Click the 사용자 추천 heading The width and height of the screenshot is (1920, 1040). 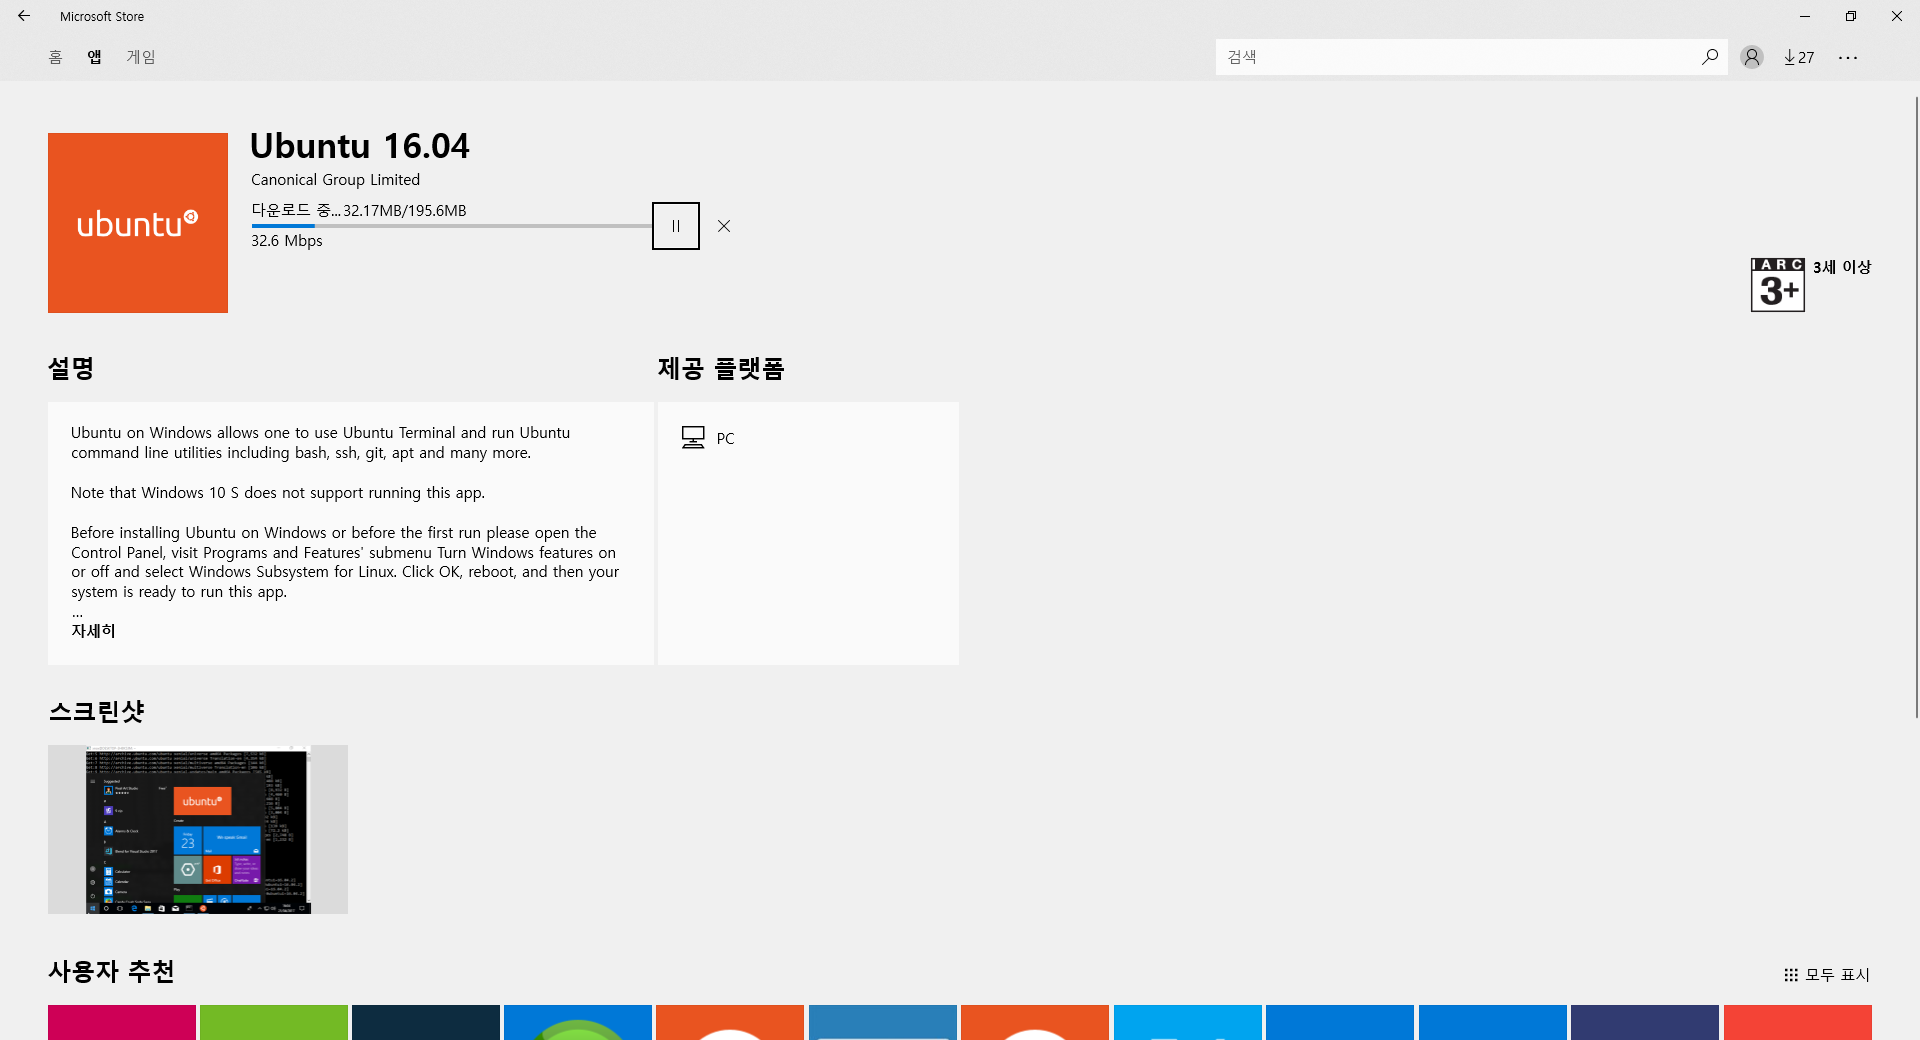112,971
